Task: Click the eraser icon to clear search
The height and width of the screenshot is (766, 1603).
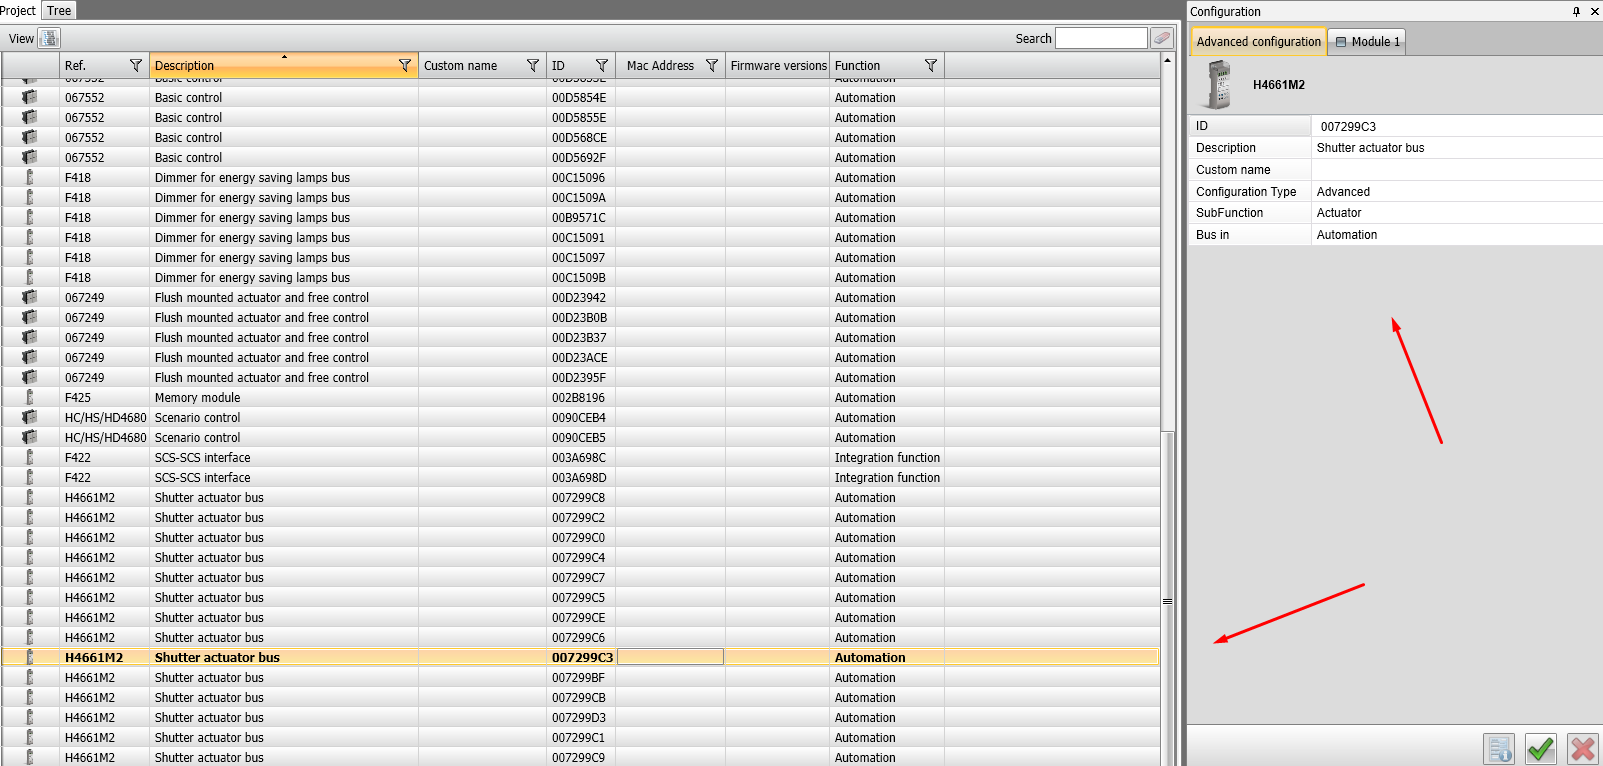Action: click(1161, 39)
